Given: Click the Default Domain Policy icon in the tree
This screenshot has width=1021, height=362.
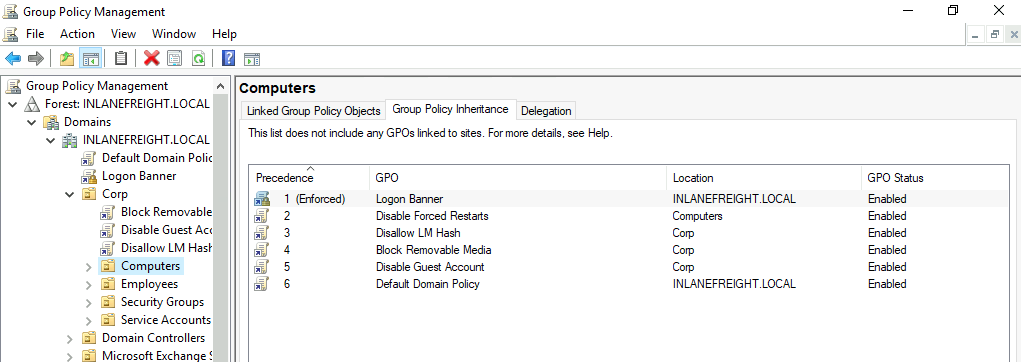Looking at the screenshot, I should (89, 158).
